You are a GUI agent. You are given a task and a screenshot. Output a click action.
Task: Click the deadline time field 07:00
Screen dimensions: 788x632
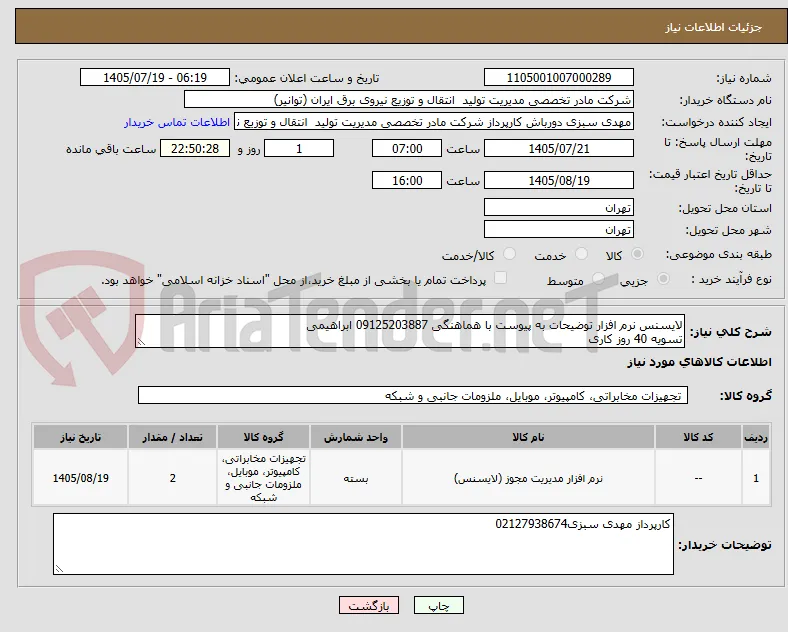click(x=407, y=148)
